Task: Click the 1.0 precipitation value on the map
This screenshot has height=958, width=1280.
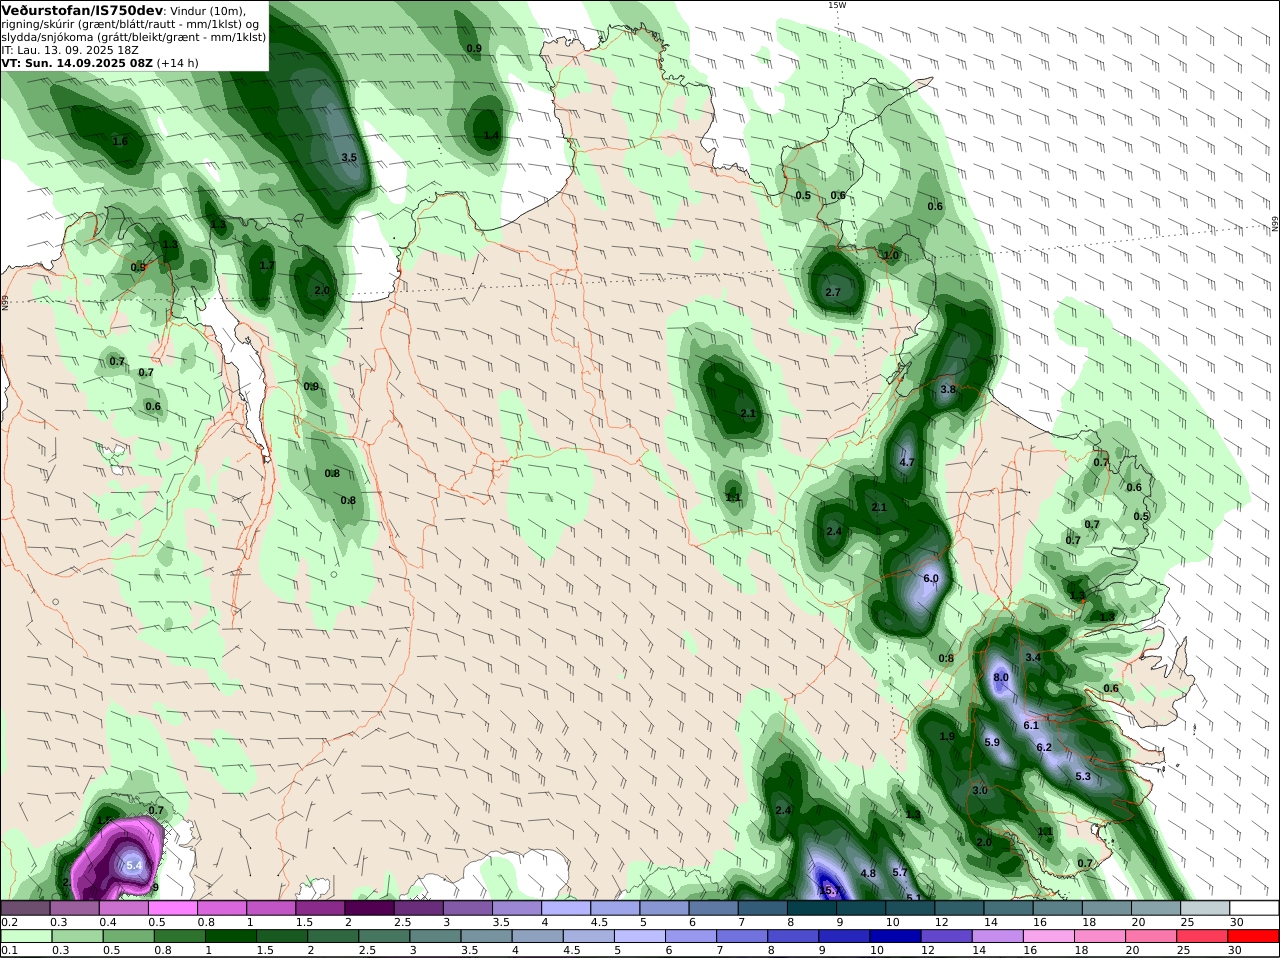Action: click(891, 256)
